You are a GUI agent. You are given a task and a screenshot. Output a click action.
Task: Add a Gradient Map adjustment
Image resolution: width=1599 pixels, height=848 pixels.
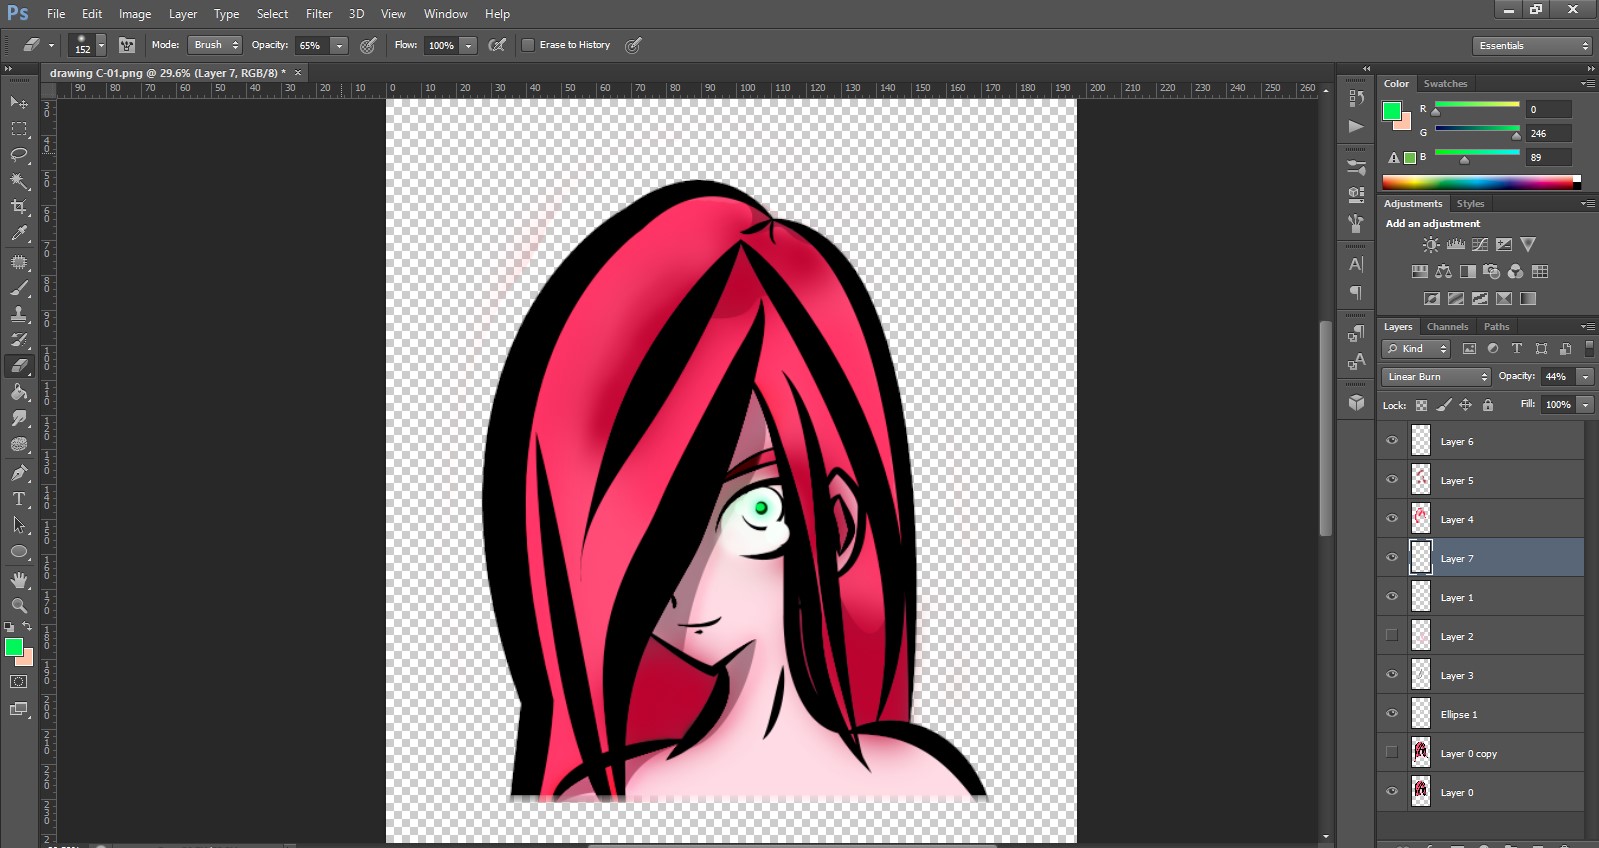click(1528, 299)
